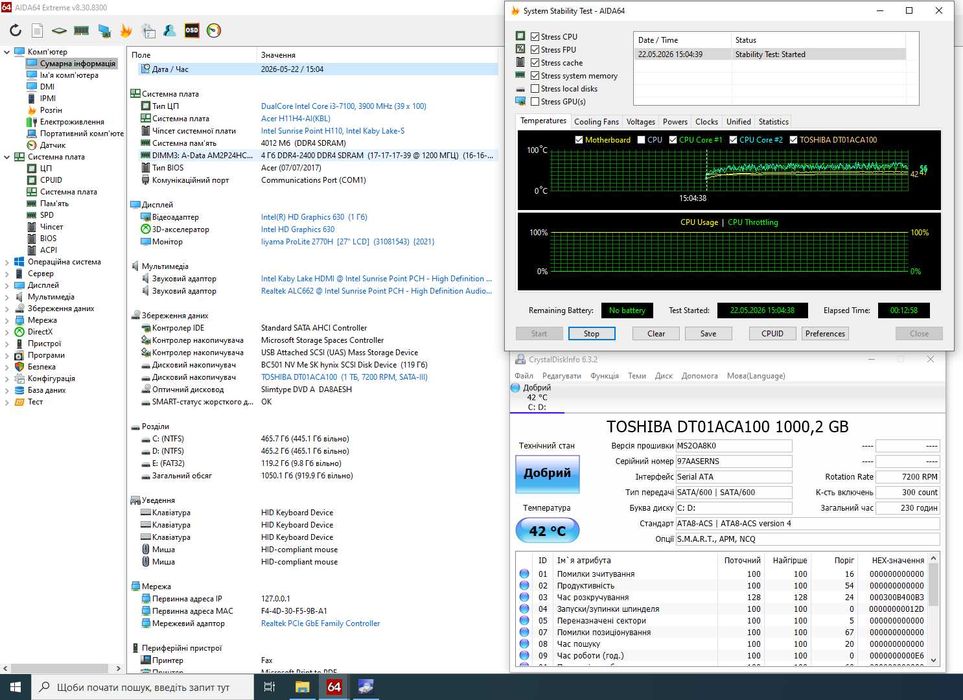Open the BIOS tree node
This screenshot has width=963, height=700.
48,238
